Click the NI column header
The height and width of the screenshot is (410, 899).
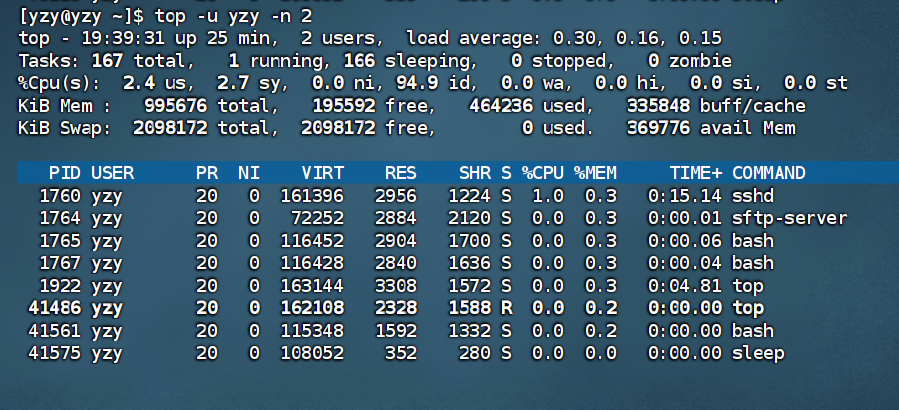point(249,173)
